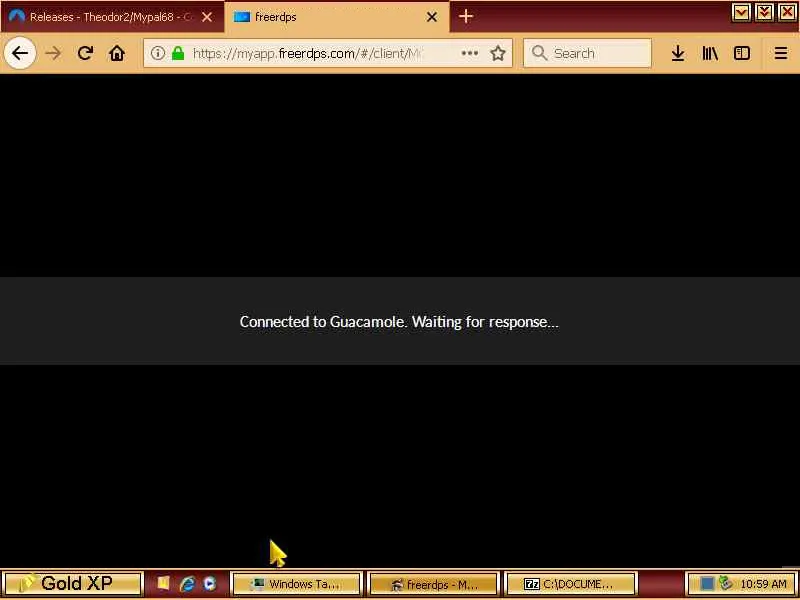Image resolution: width=800 pixels, height=600 pixels.
Task: Open the Gold XP start menu
Action: (x=72, y=584)
